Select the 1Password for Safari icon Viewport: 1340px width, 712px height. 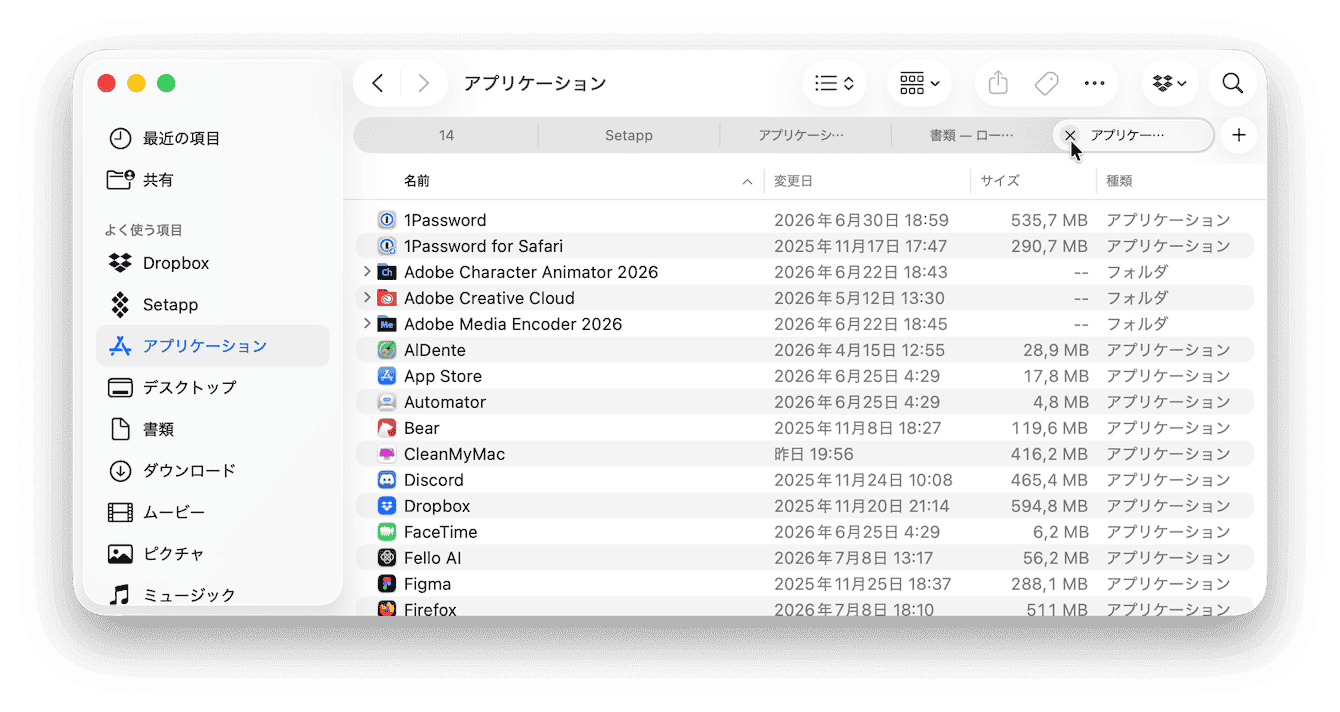[x=387, y=246]
